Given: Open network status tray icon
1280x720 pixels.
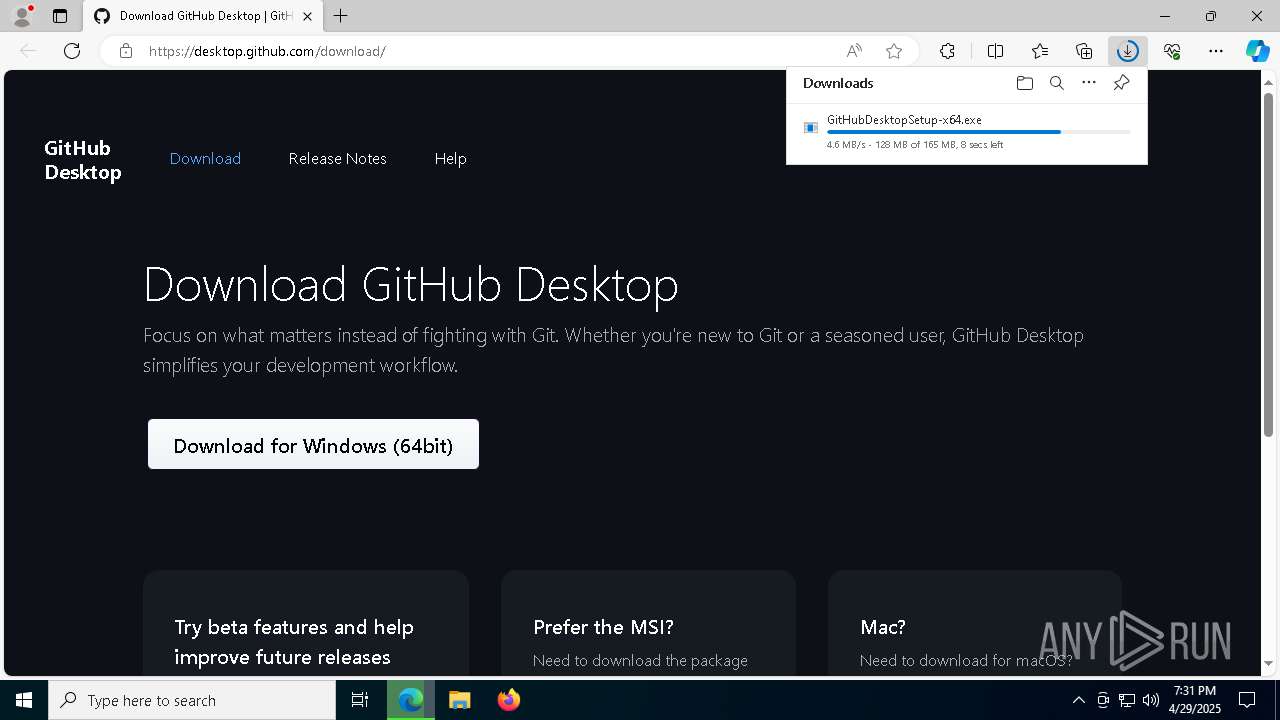Looking at the screenshot, I should tap(1127, 700).
